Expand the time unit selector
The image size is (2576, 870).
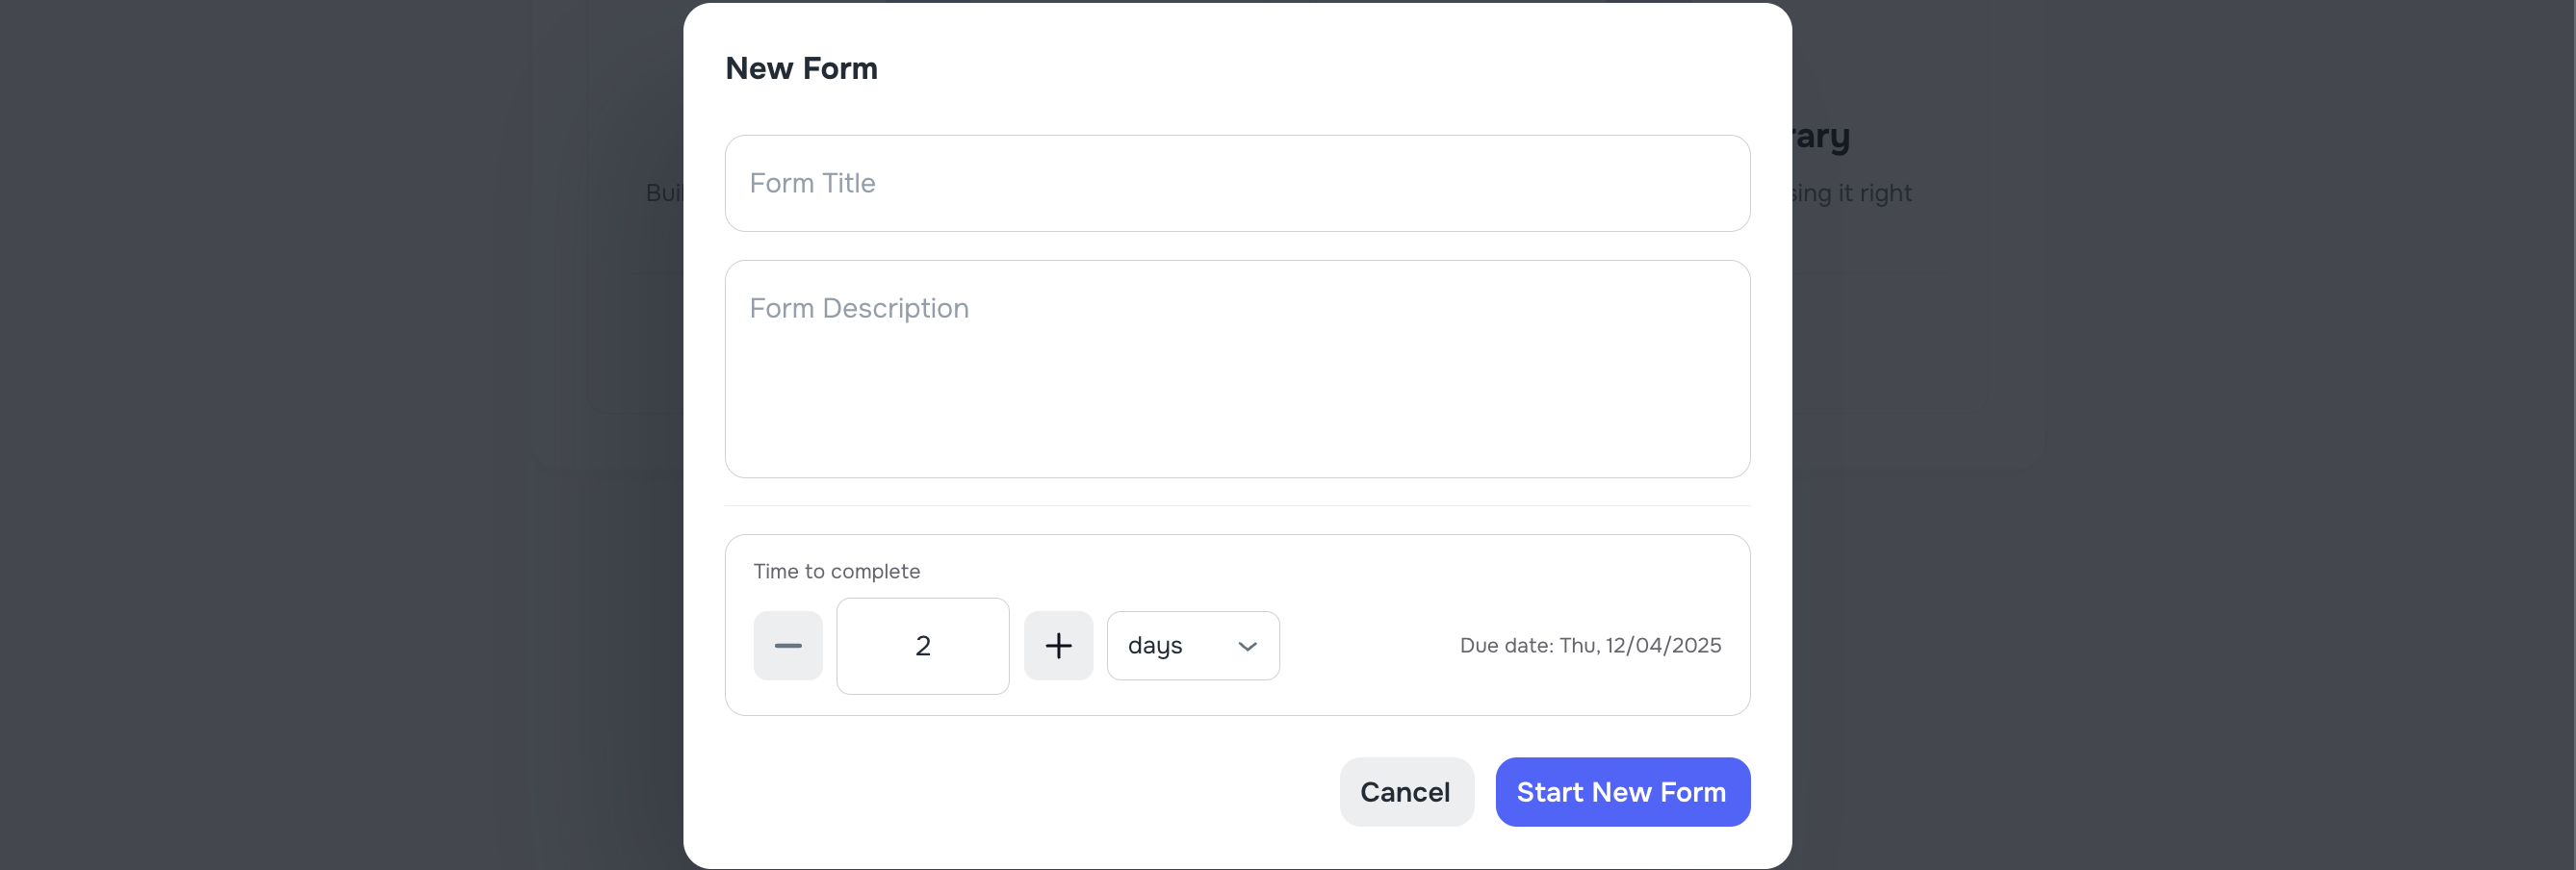point(1192,646)
